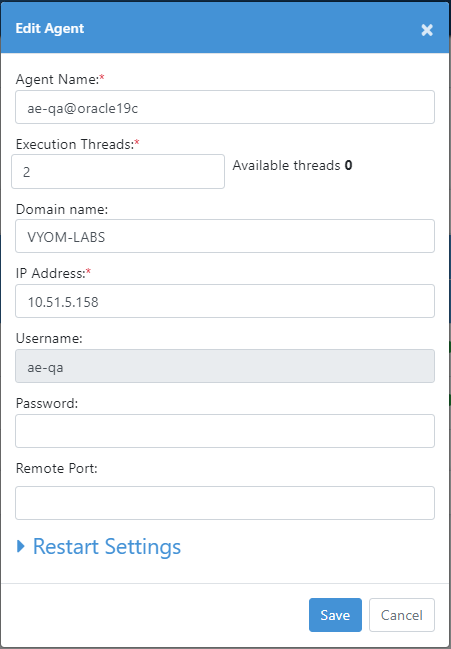Screen dimensions: 451x649
Task: Select the Execution Threads box showing 2
Action: 118,171
